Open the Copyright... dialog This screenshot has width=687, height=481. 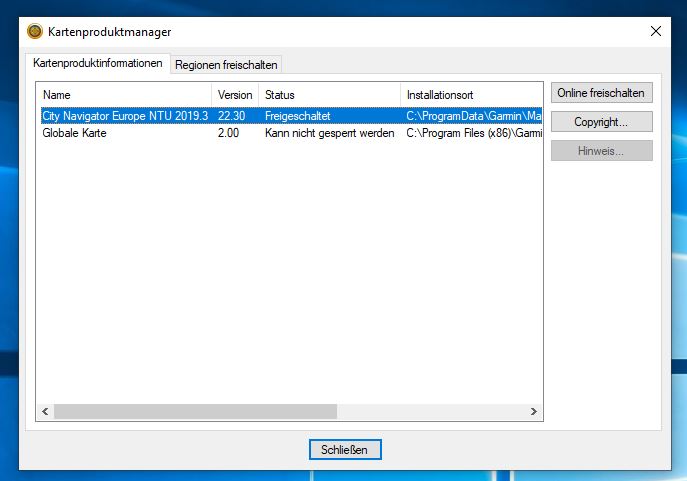[x=601, y=122]
